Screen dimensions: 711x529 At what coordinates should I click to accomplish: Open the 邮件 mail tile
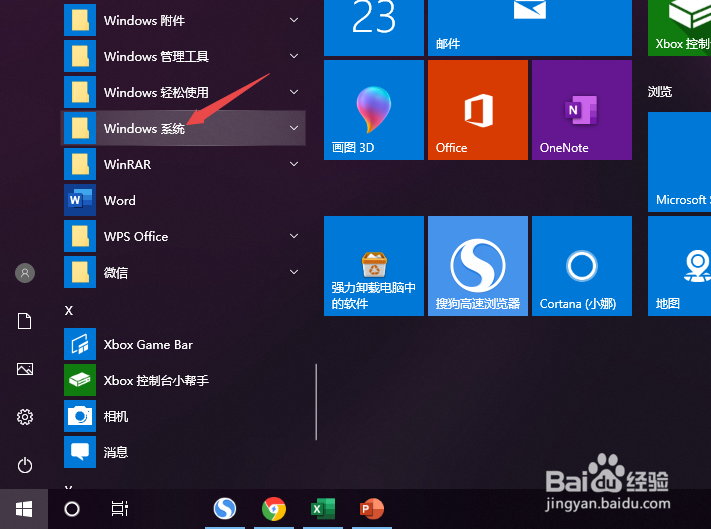pos(530,28)
